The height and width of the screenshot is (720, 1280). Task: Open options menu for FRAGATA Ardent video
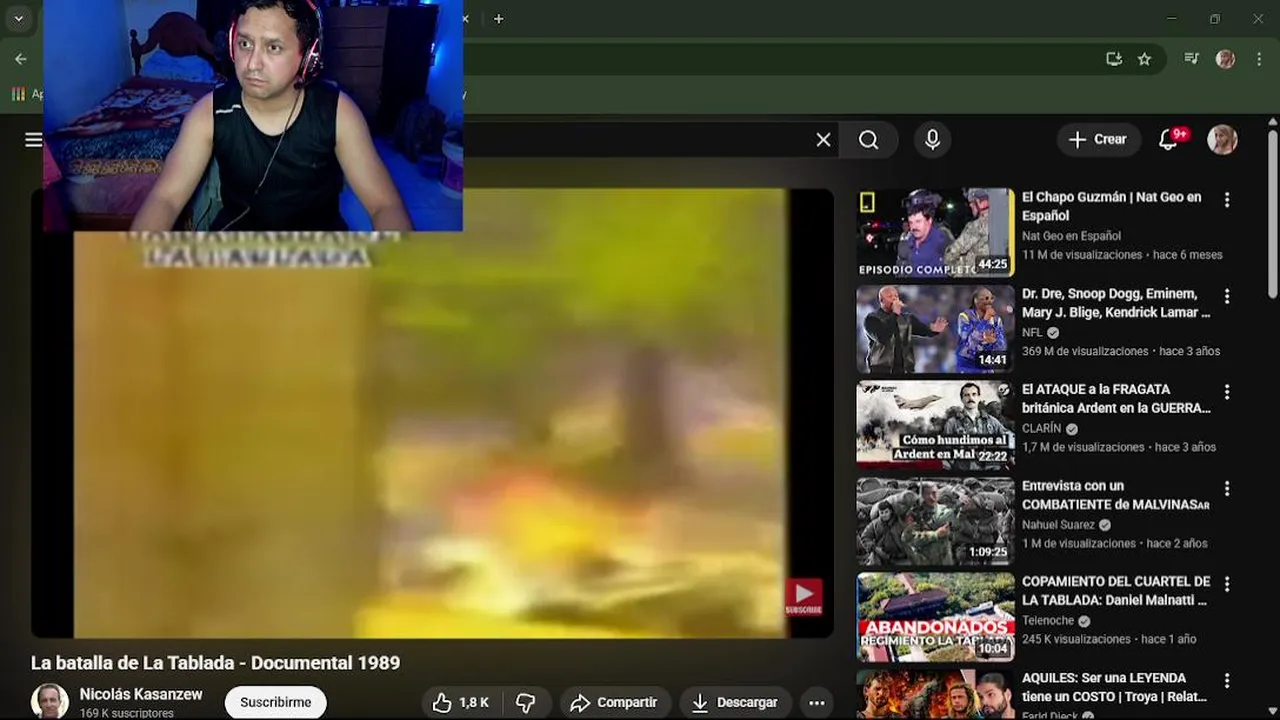[x=1227, y=392]
